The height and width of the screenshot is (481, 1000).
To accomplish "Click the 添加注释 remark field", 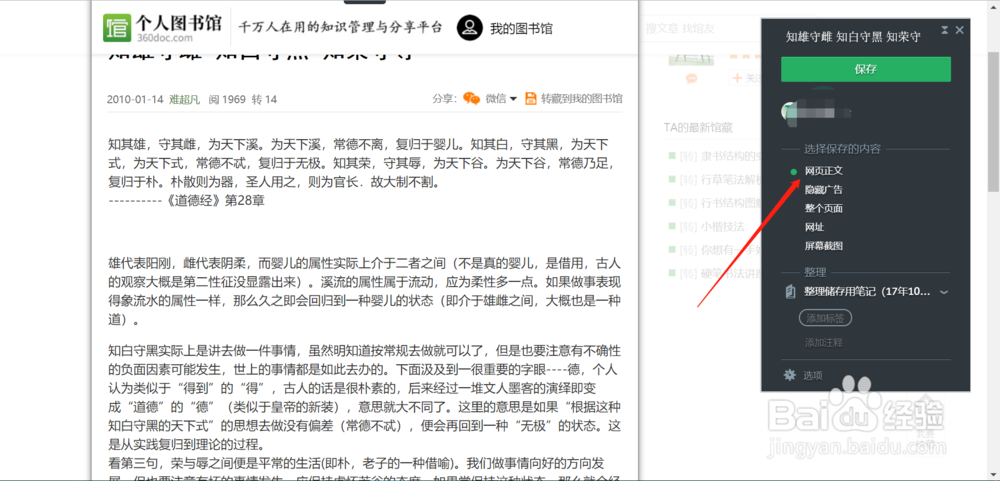I will click(823, 343).
